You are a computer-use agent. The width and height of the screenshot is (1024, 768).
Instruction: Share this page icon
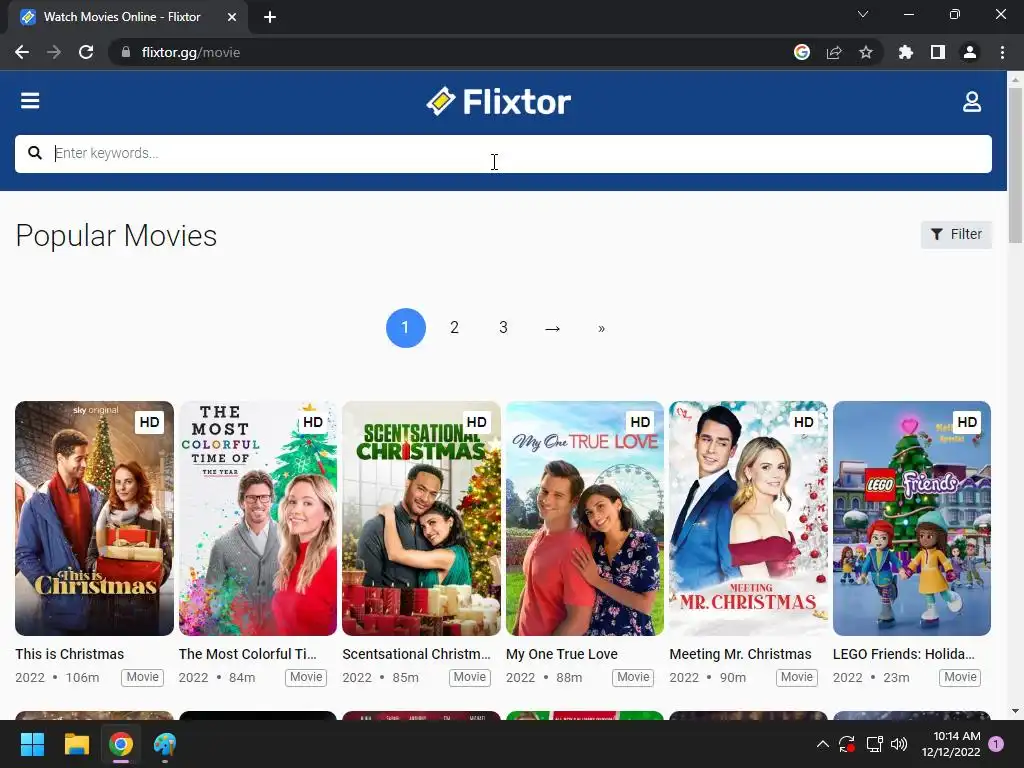[x=834, y=52]
